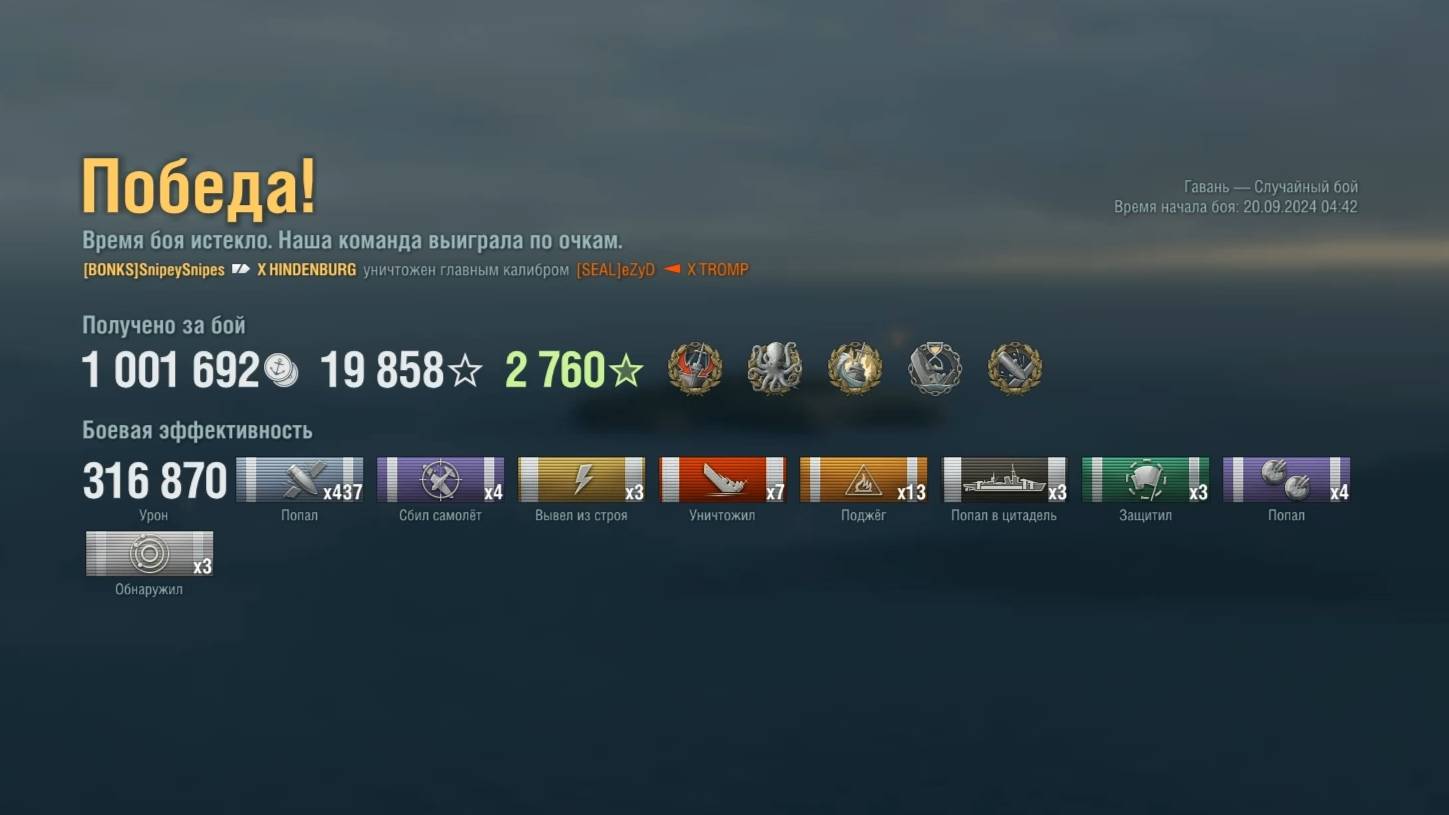
Task: Click the x437 Попал hits ribbon
Action: pyautogui.click(x=299, y=480)
